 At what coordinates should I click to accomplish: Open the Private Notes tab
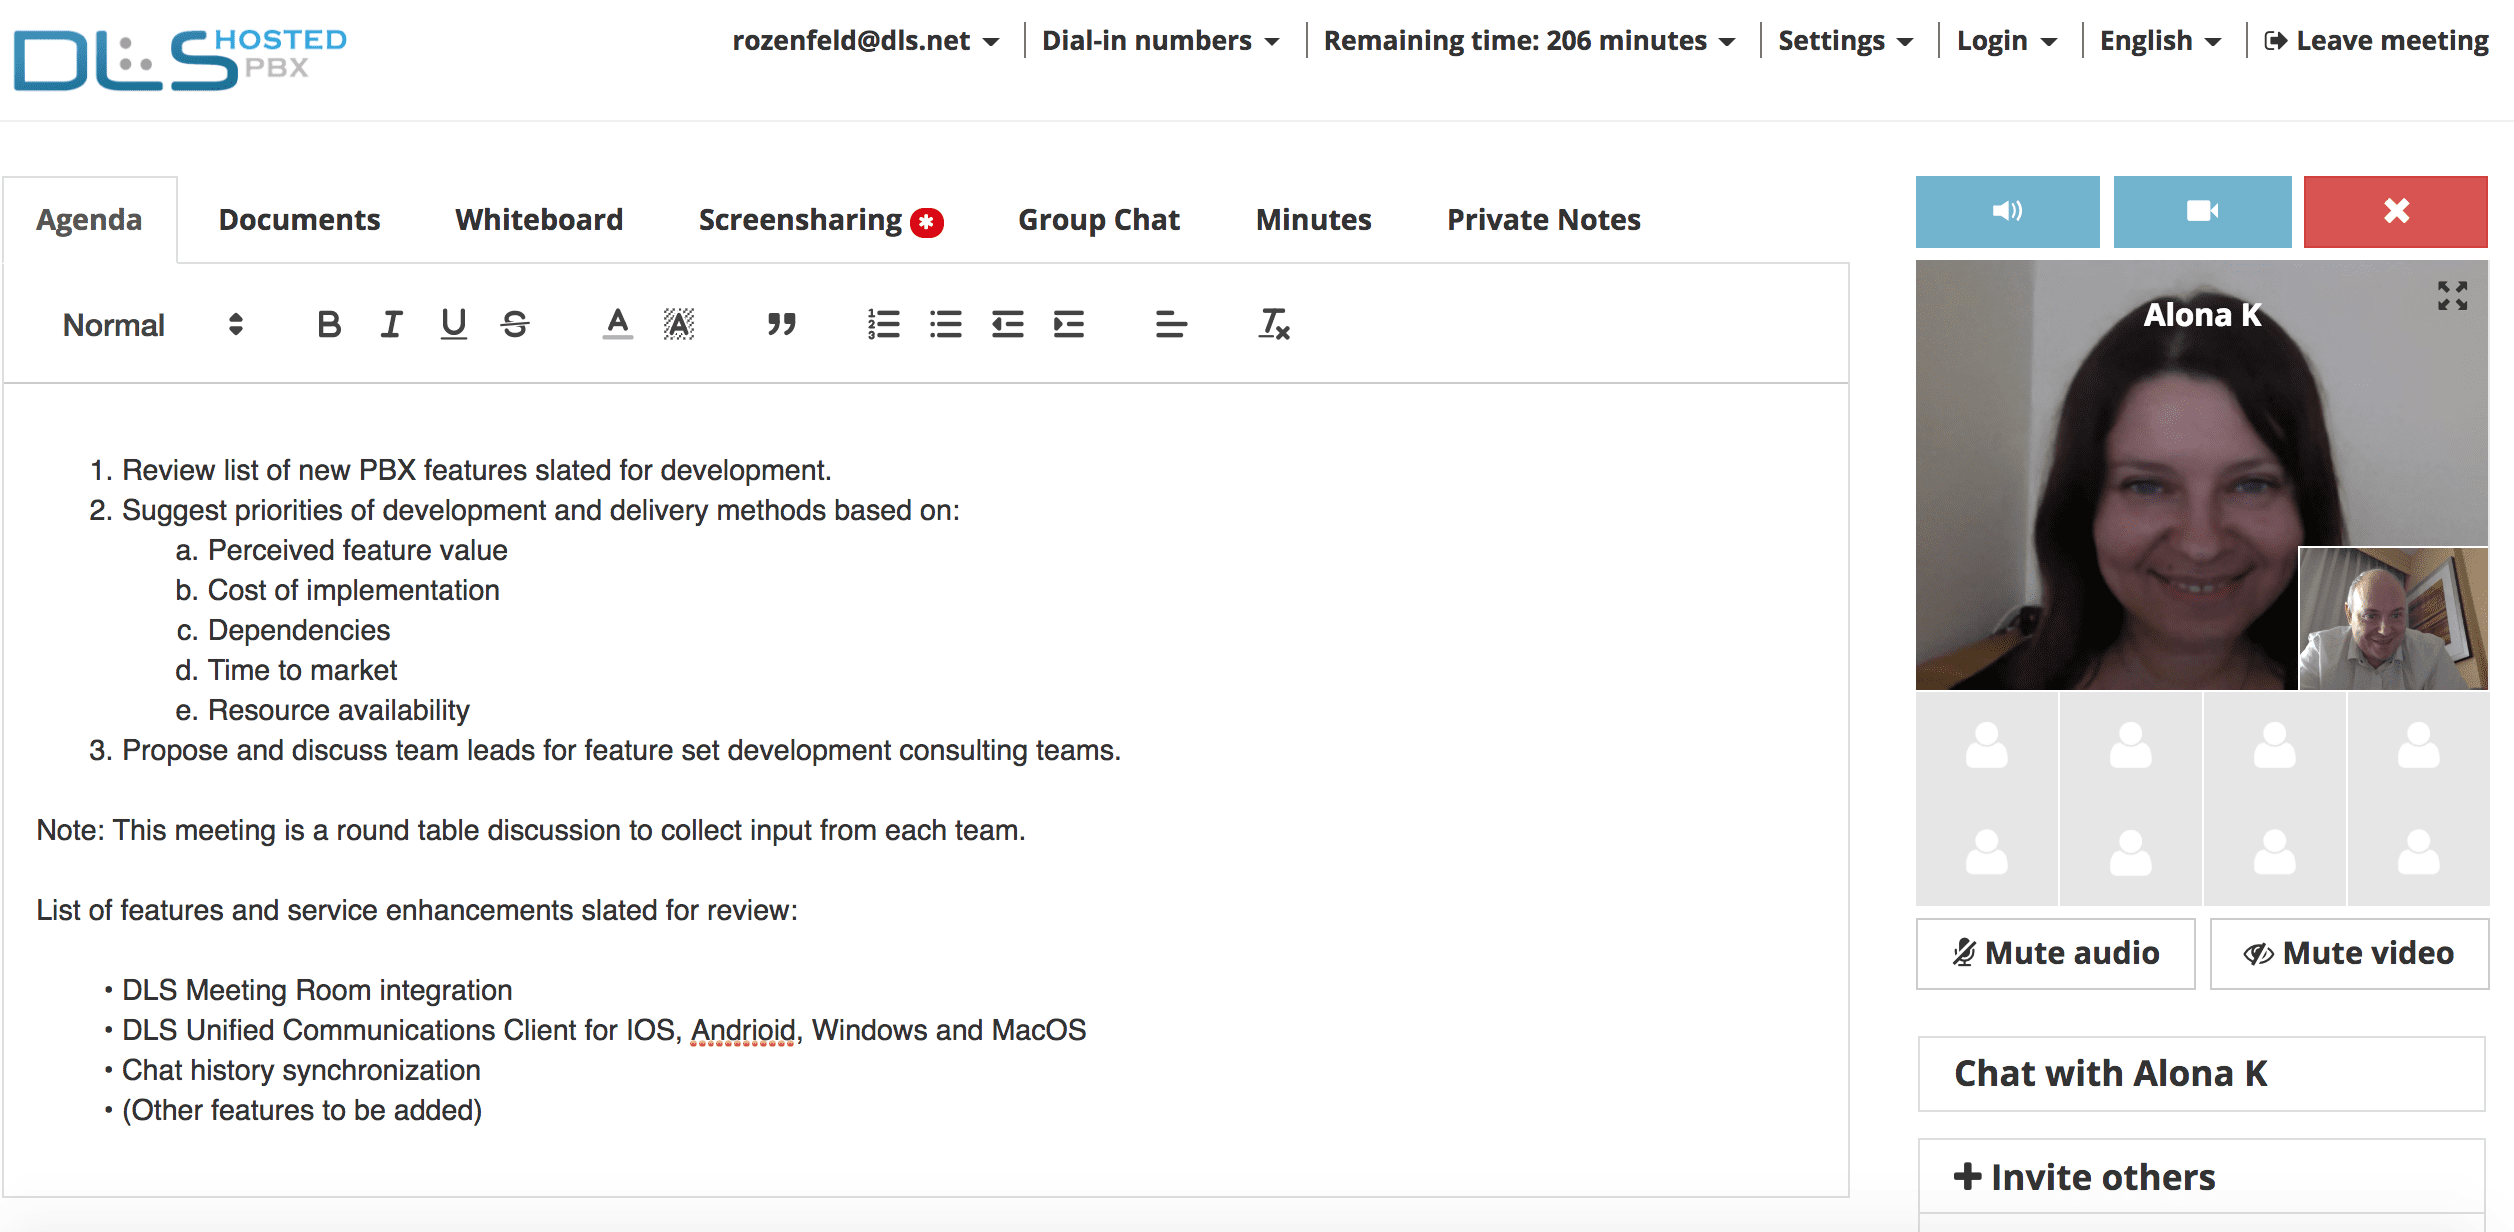(1543, 220)
